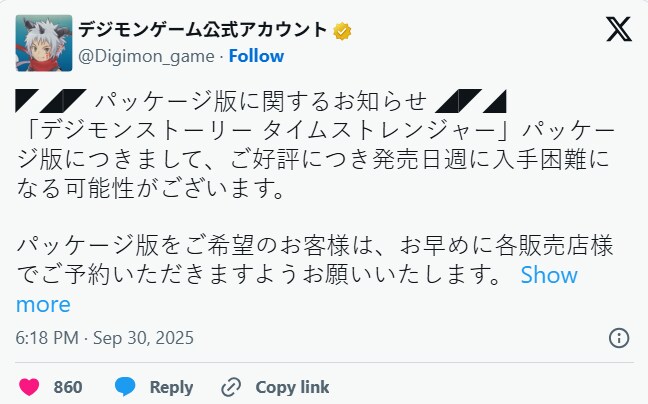Click the info circle icon
648x404 pixels.
pyautogui.click(x=619, y=337)
